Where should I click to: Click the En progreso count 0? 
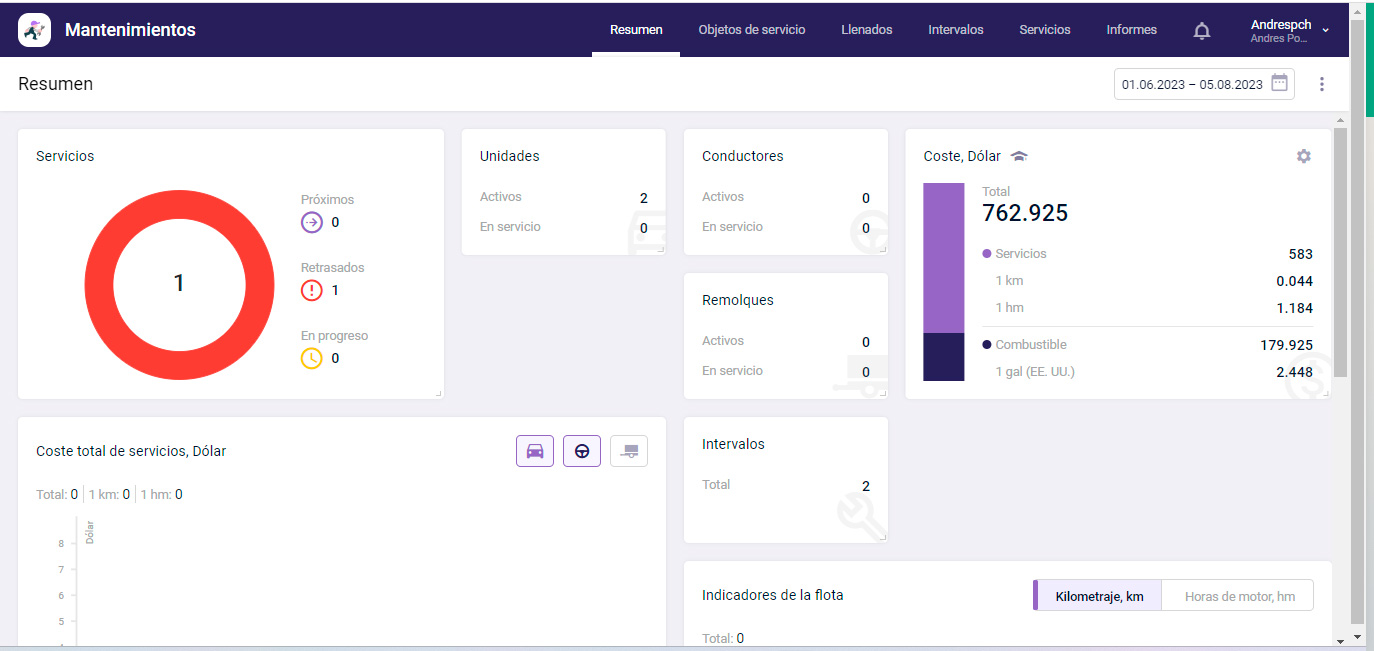[335, 358]
